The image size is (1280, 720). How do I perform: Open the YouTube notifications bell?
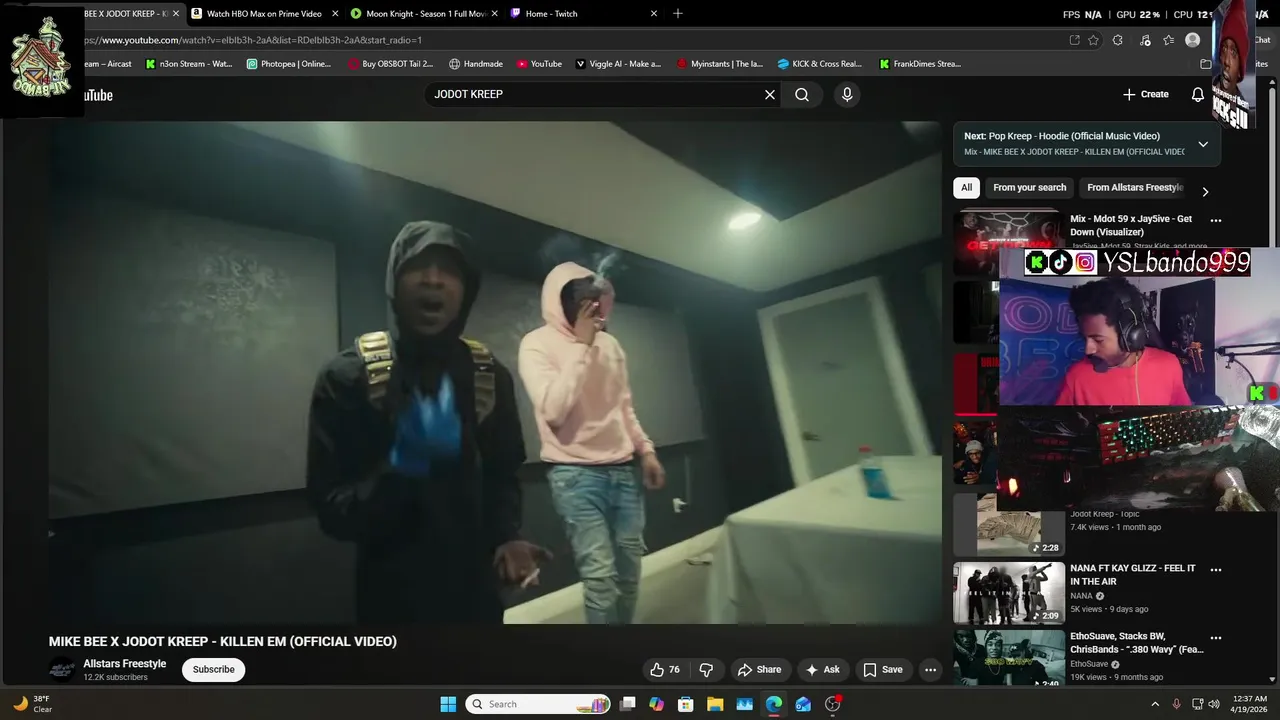coord(1198,94)
